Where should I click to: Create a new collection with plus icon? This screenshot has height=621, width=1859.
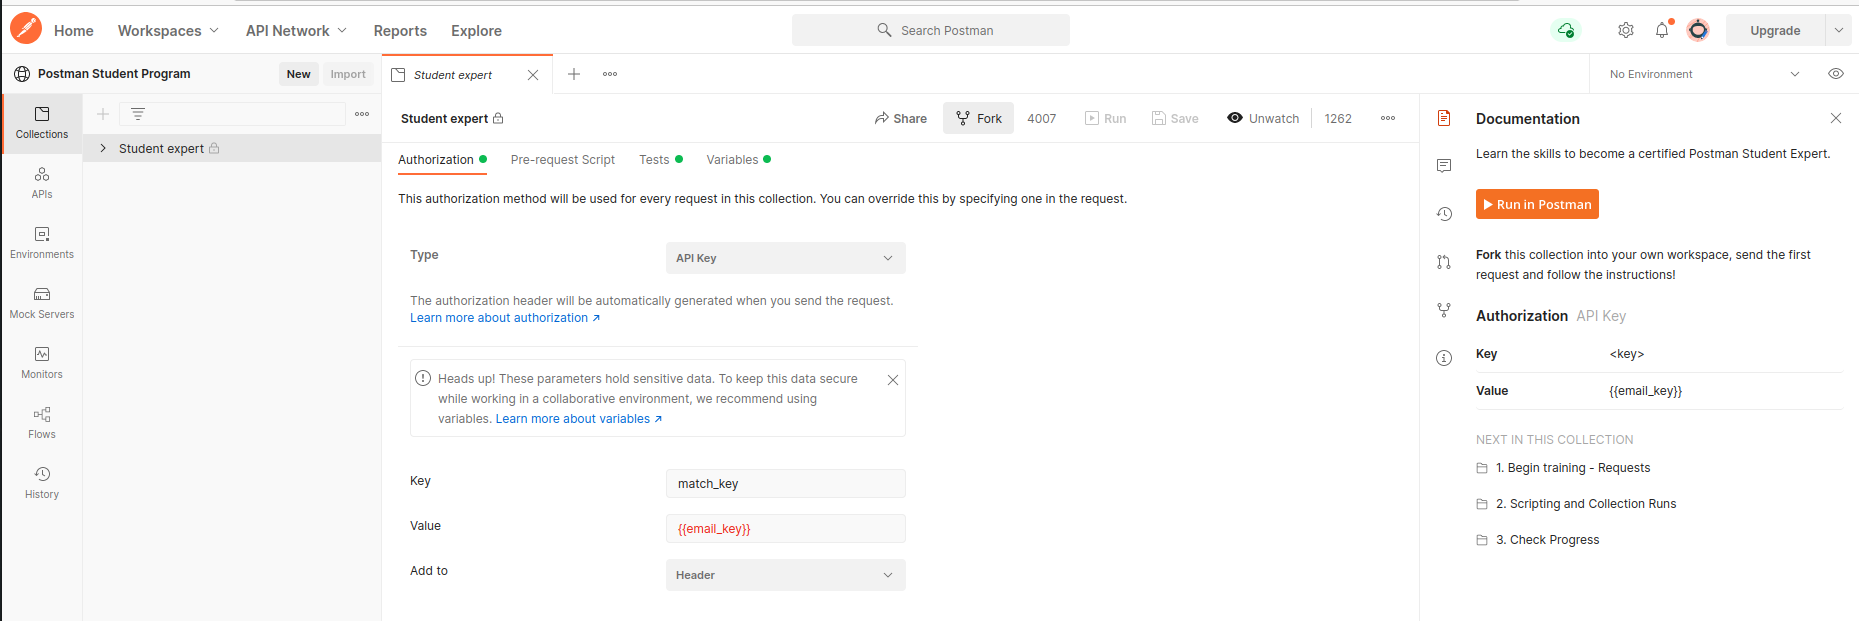[x=103, y=114]
